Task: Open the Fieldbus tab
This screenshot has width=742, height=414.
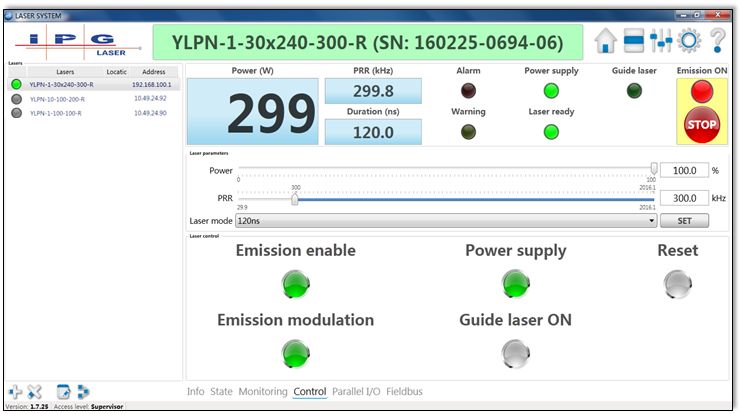Action: [x=404, y=391]
